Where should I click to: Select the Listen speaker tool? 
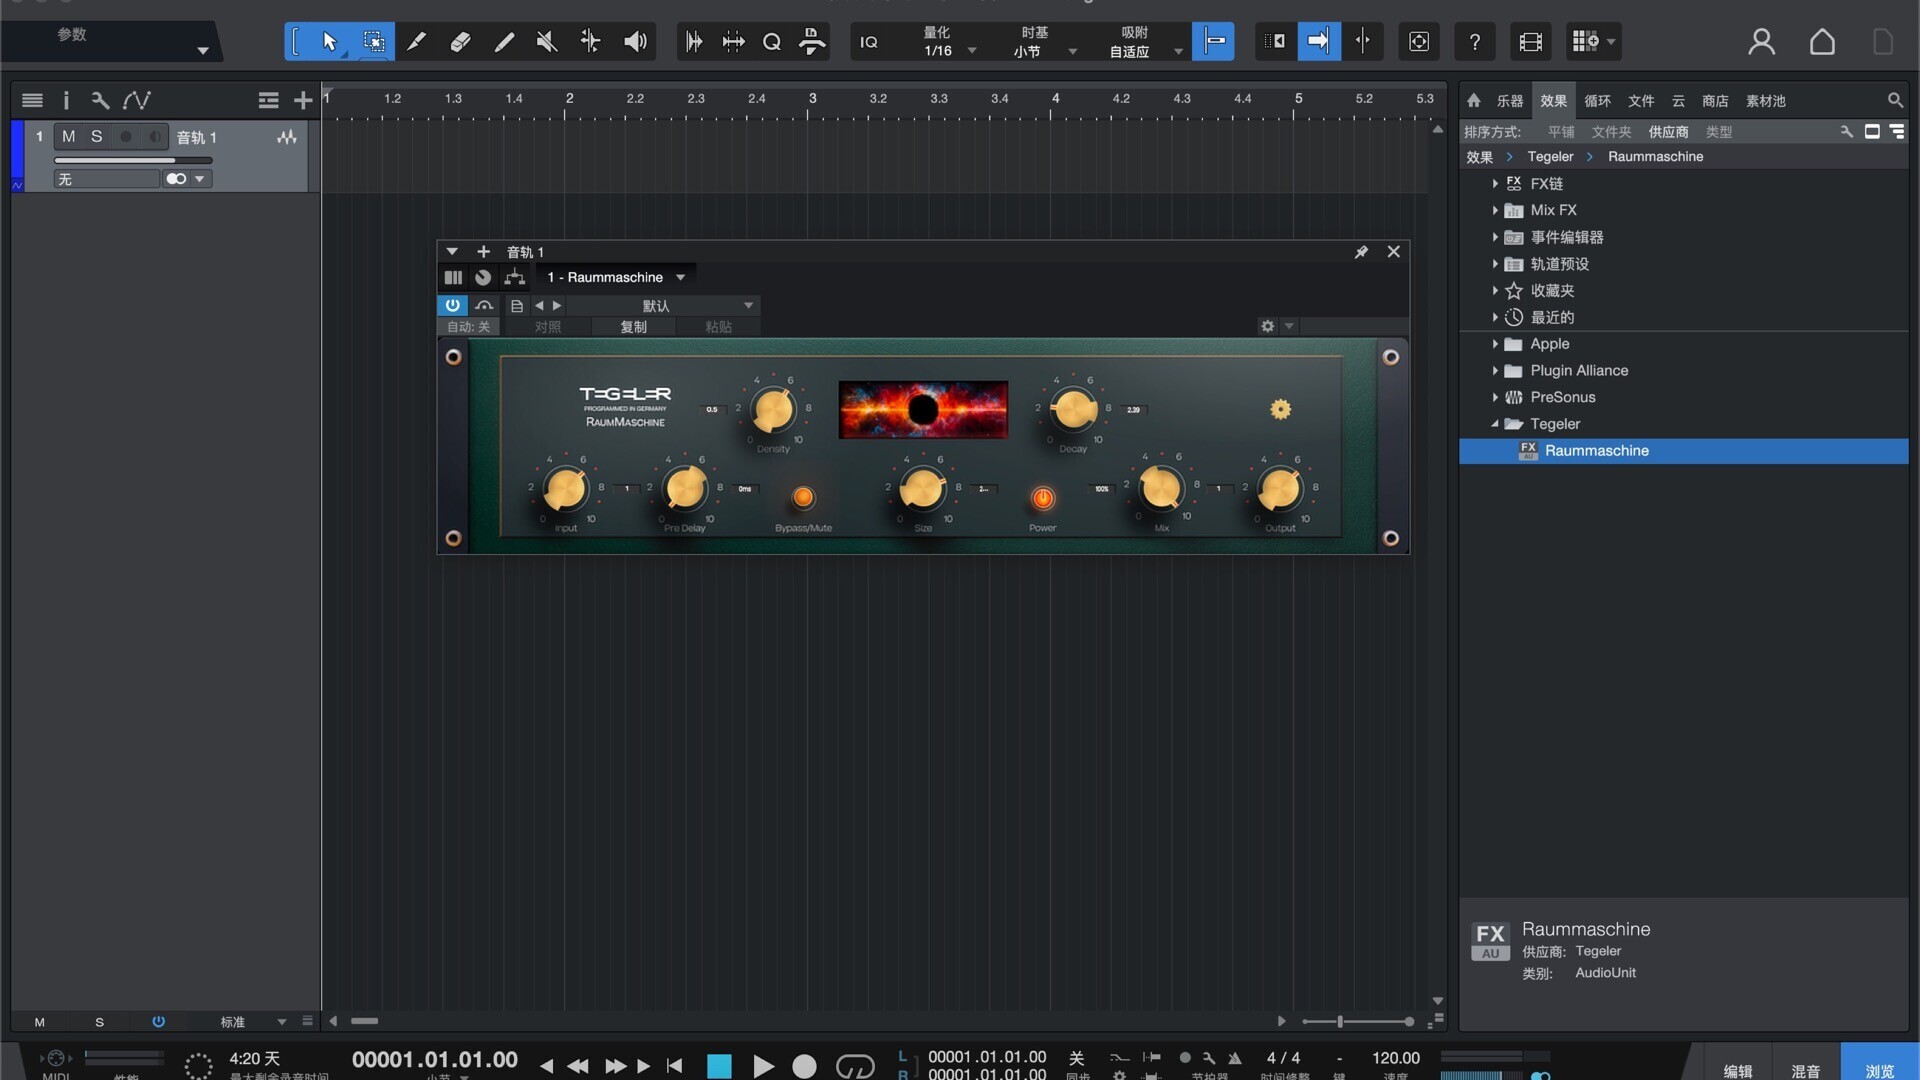pyautogui.click(x=635, y=42)
